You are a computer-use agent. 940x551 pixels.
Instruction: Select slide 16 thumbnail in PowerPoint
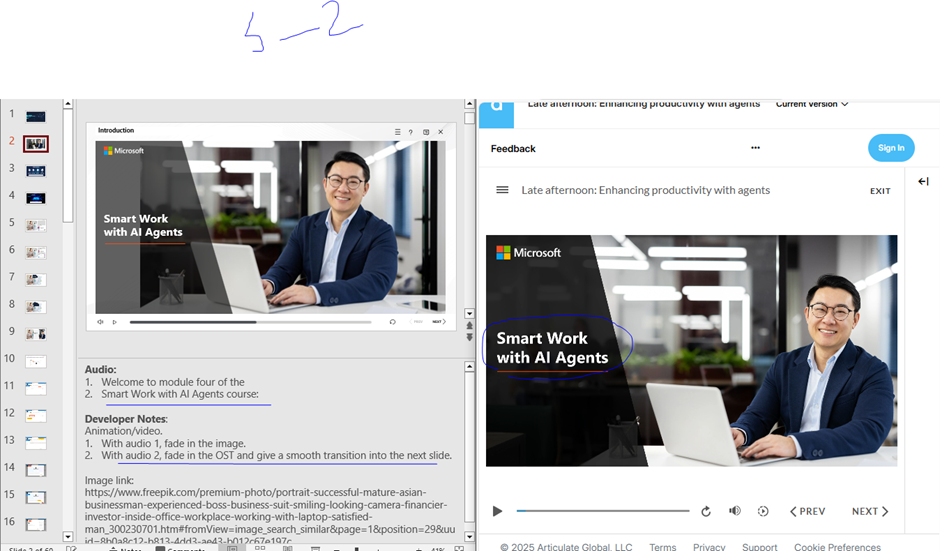36,525
